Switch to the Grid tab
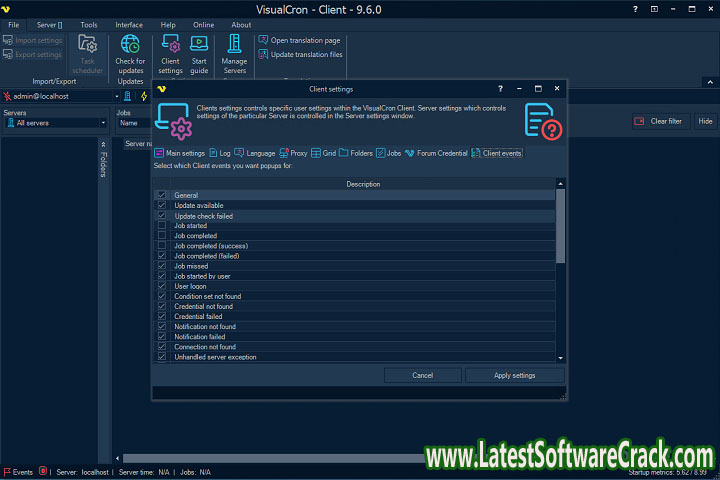Image resolution: width=720 pixels, height=480 pixels. coord(323,153)
